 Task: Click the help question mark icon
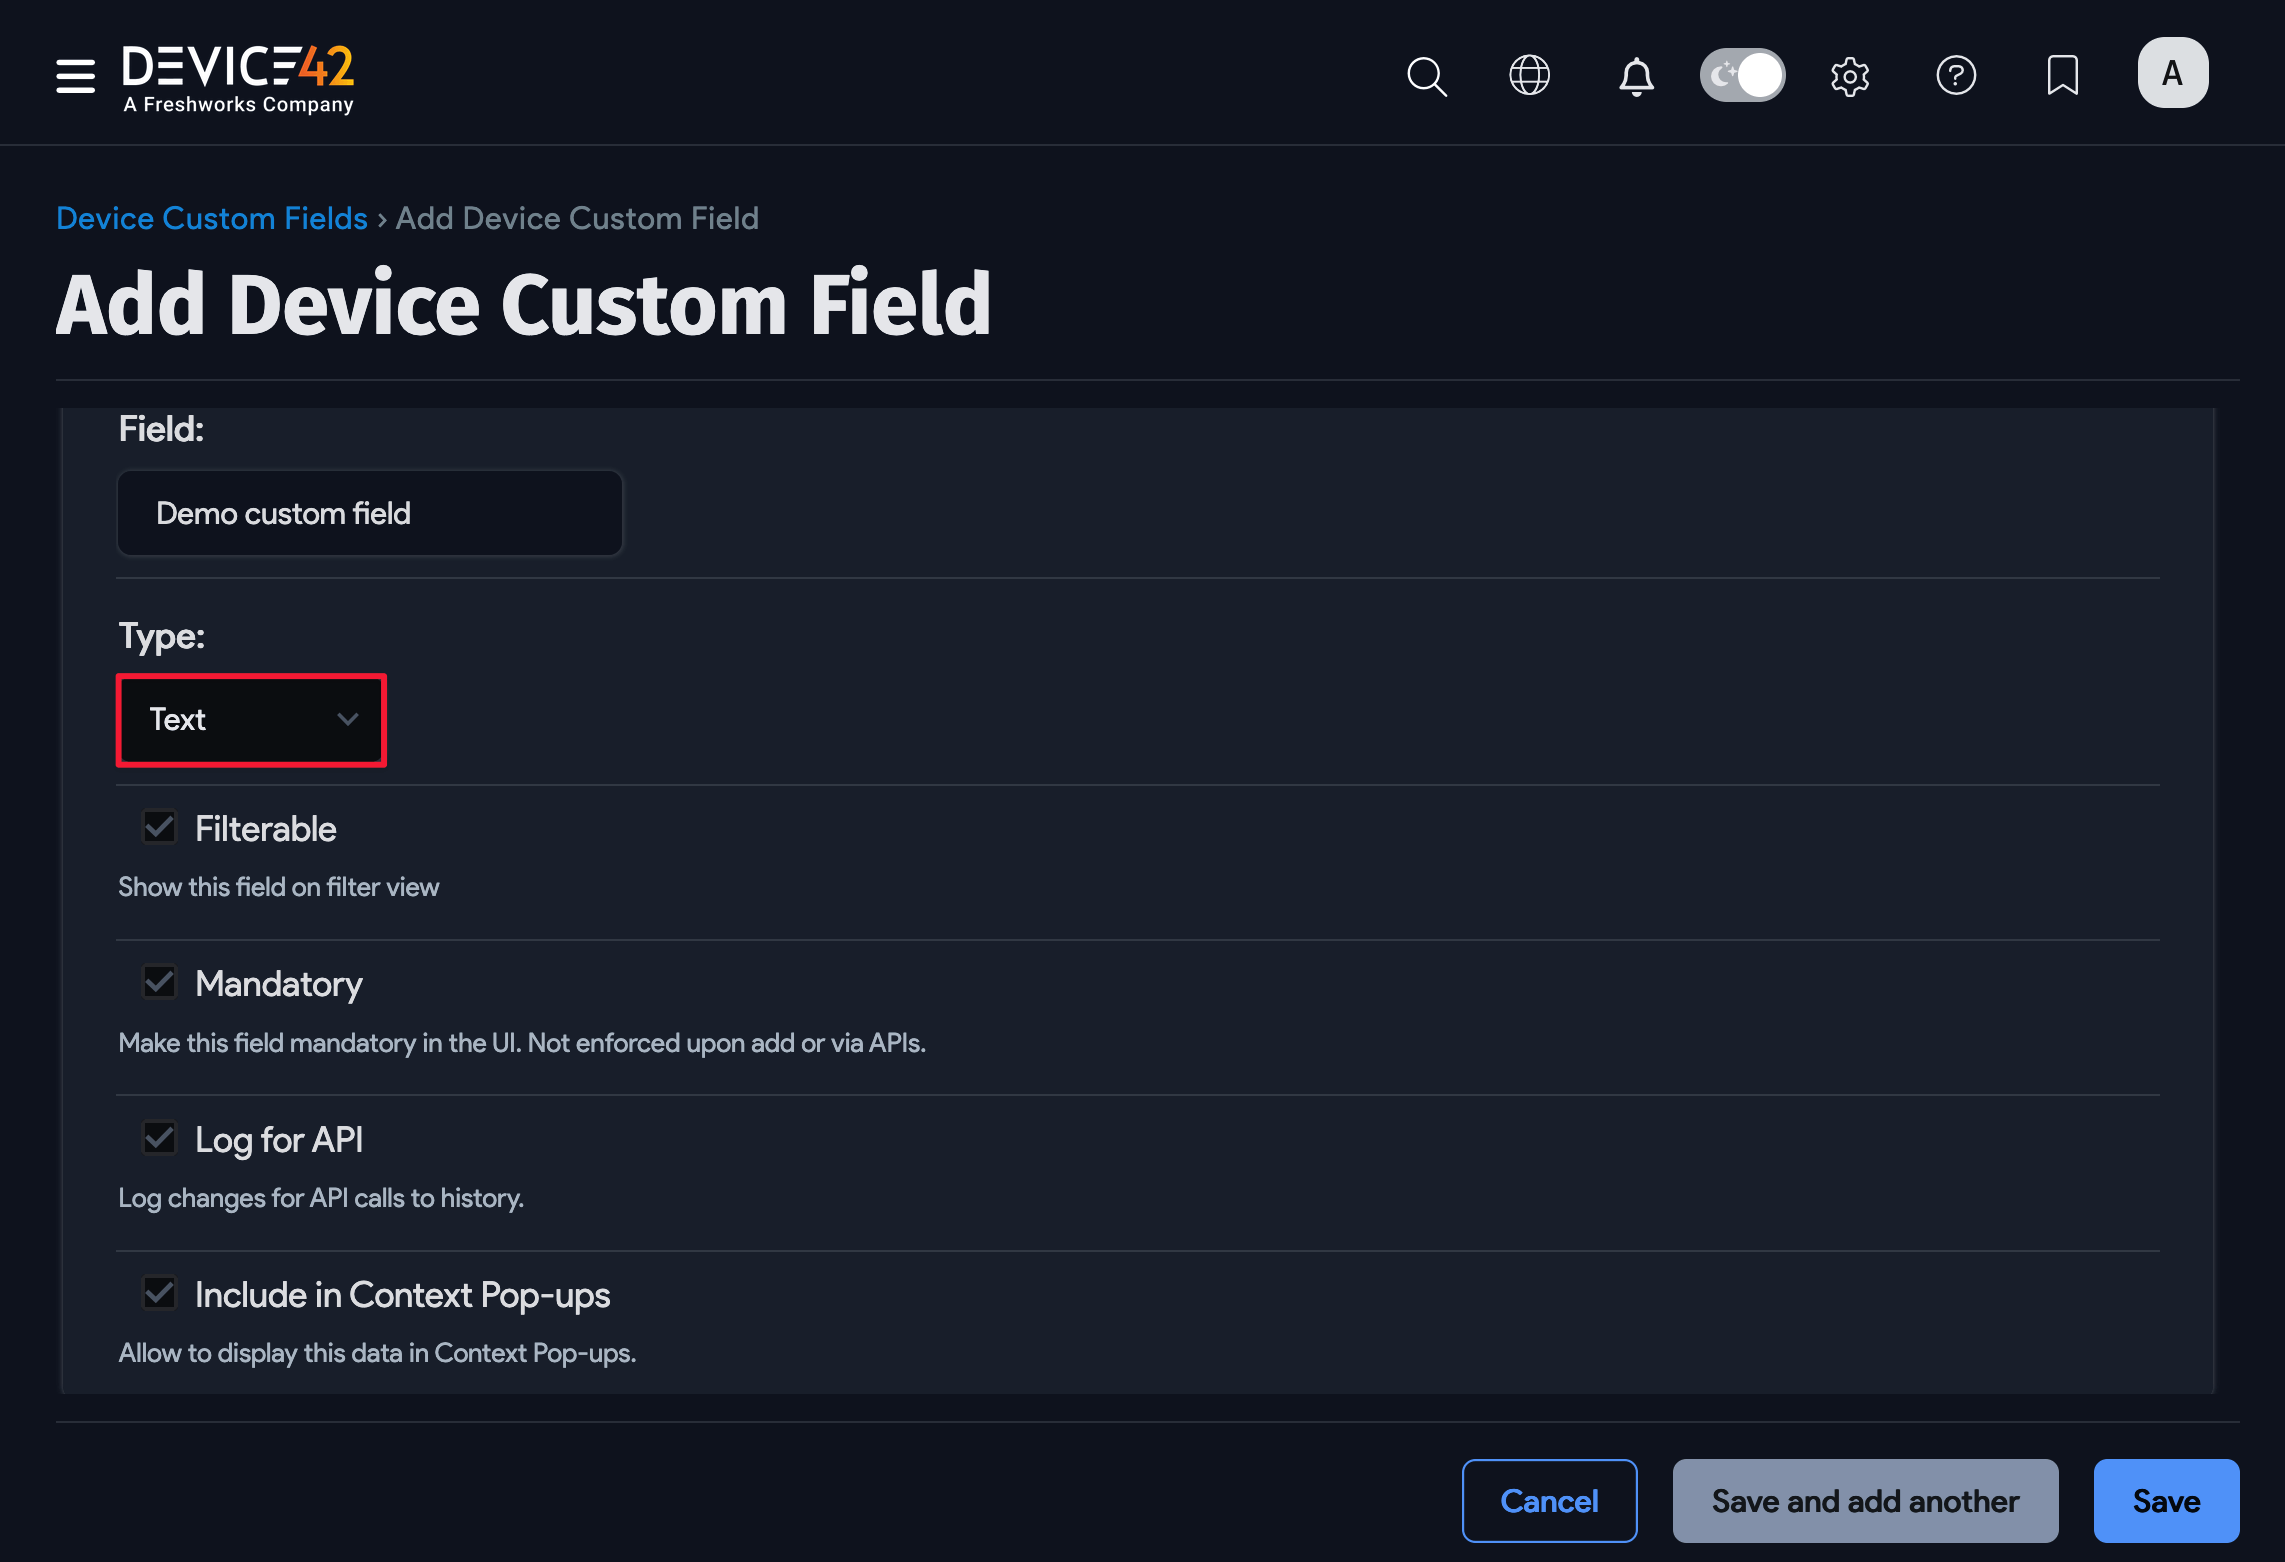[1957, 75]
